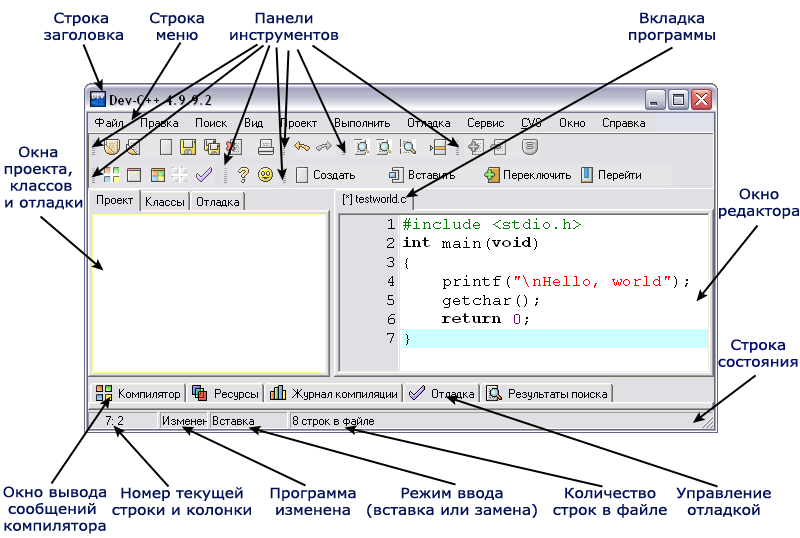
Task: Start debugging with the purple checkmark toolbar icon
Action: coord(204,175)
